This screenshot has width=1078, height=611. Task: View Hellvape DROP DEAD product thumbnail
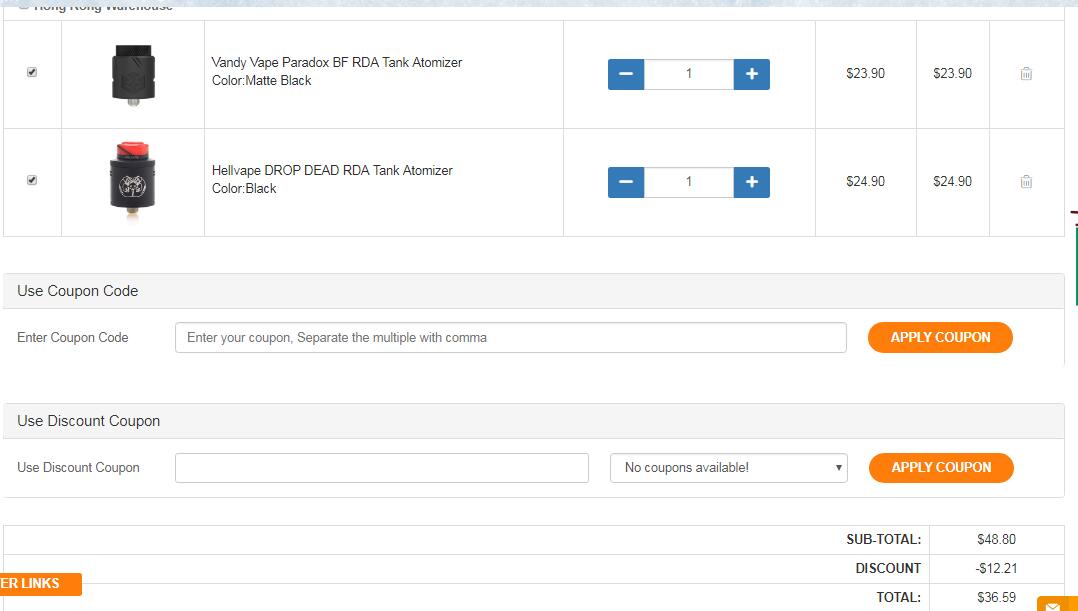[x=133, y=181]
